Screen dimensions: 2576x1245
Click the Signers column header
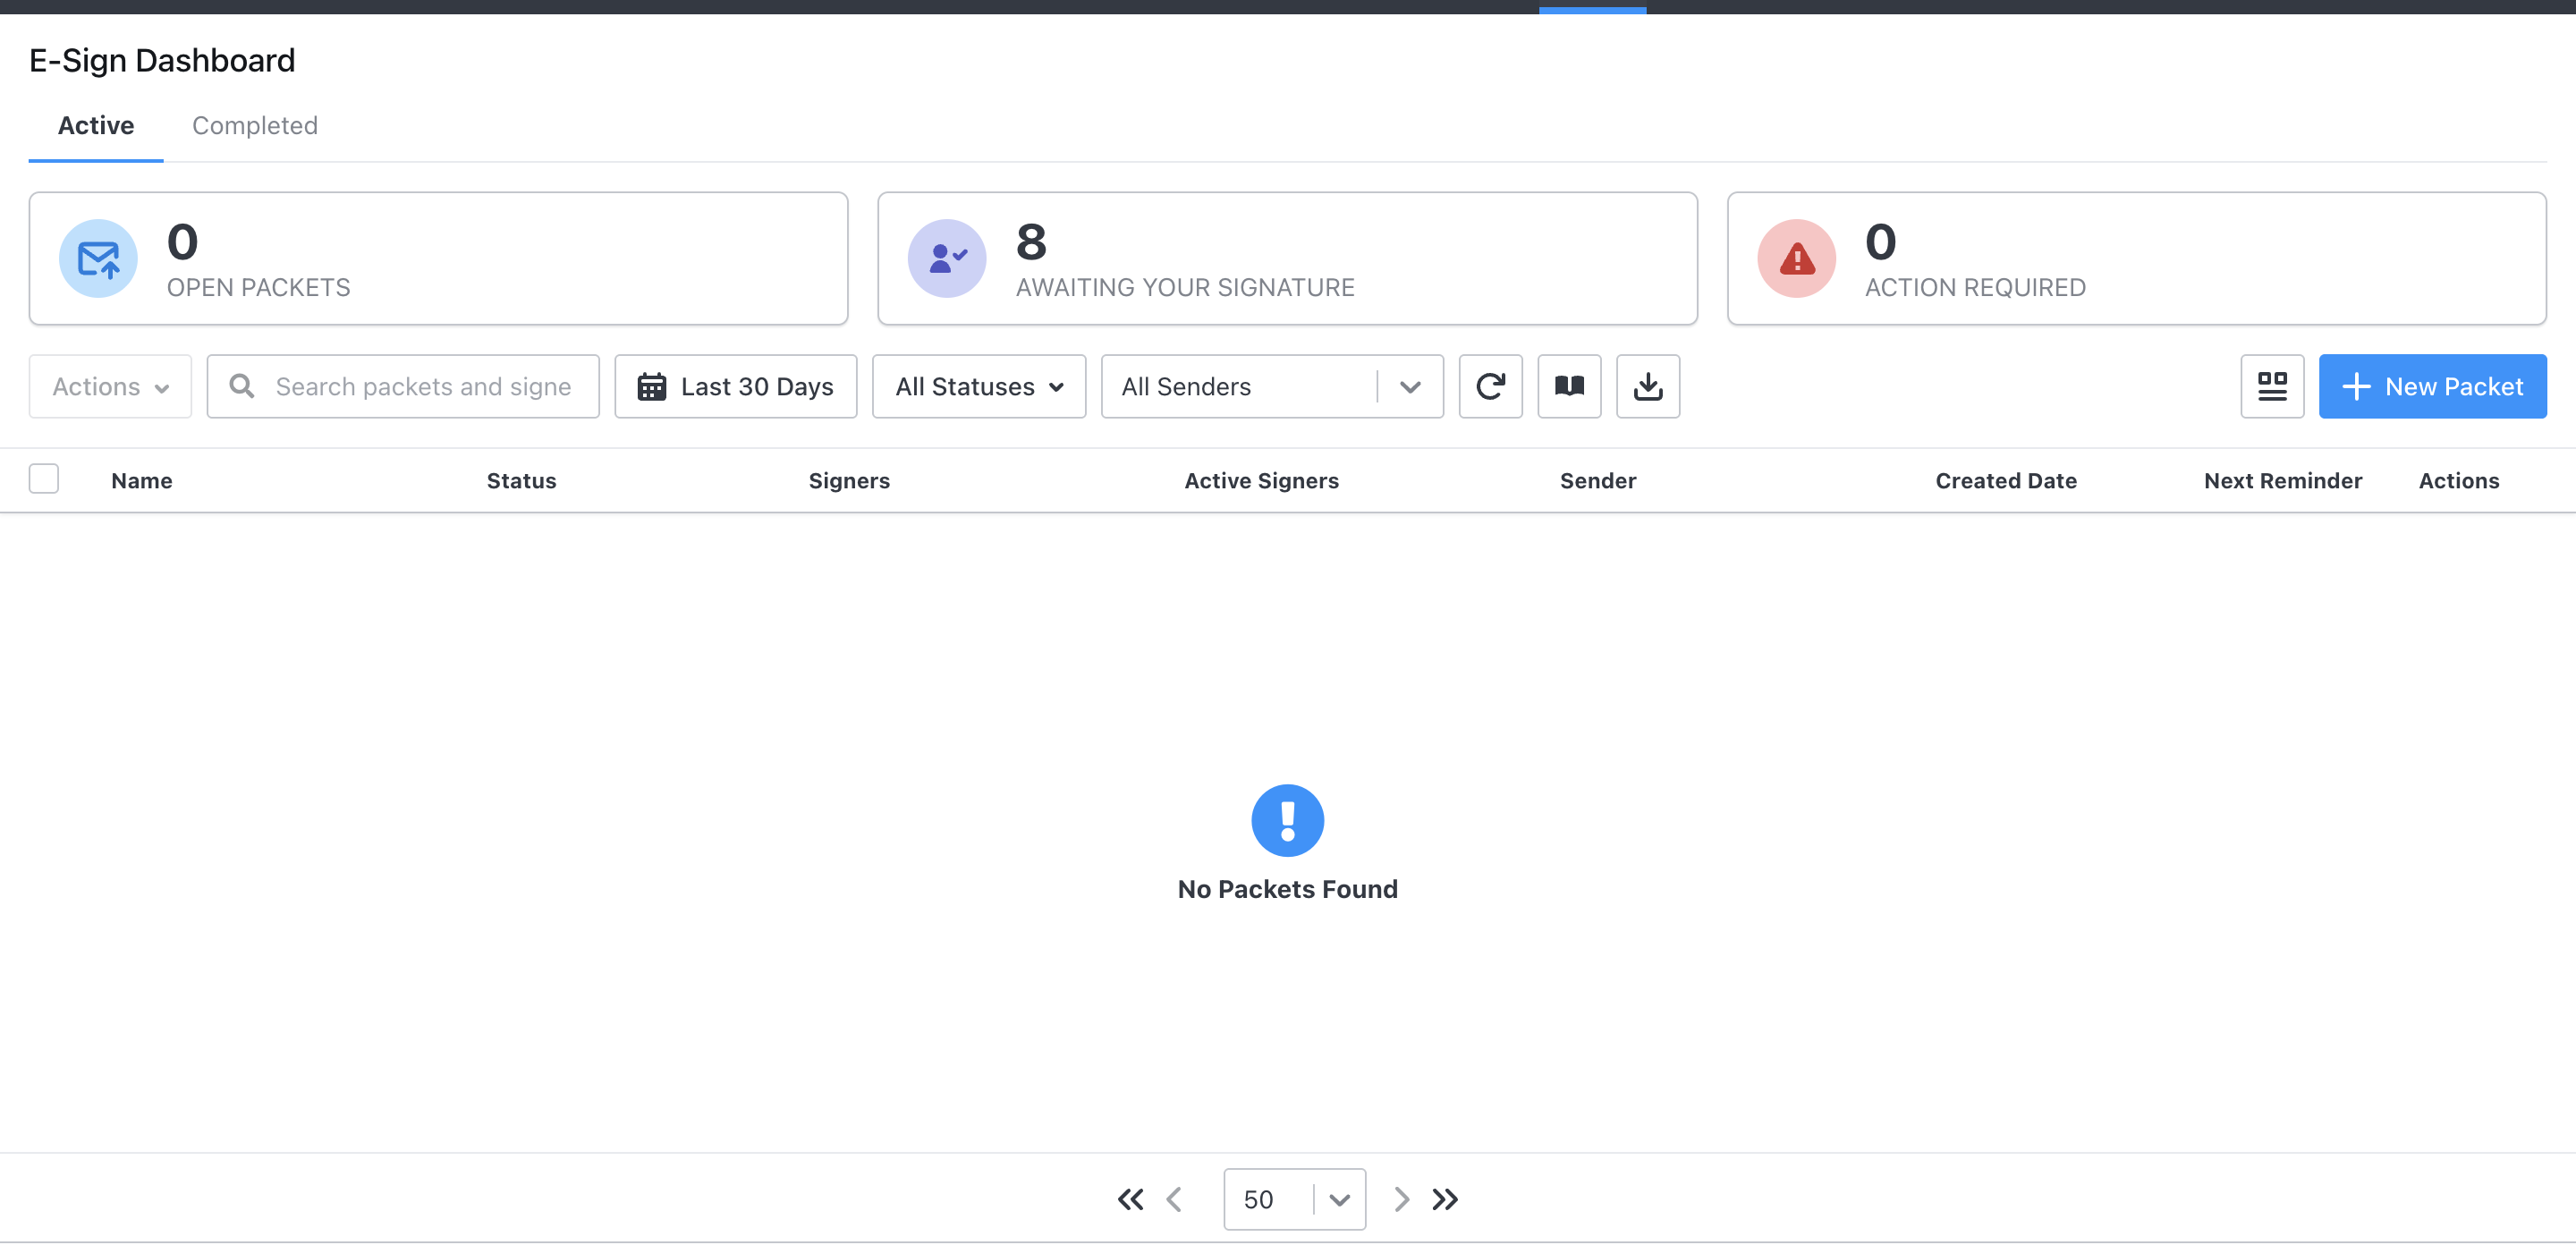[x=849, y=481]
